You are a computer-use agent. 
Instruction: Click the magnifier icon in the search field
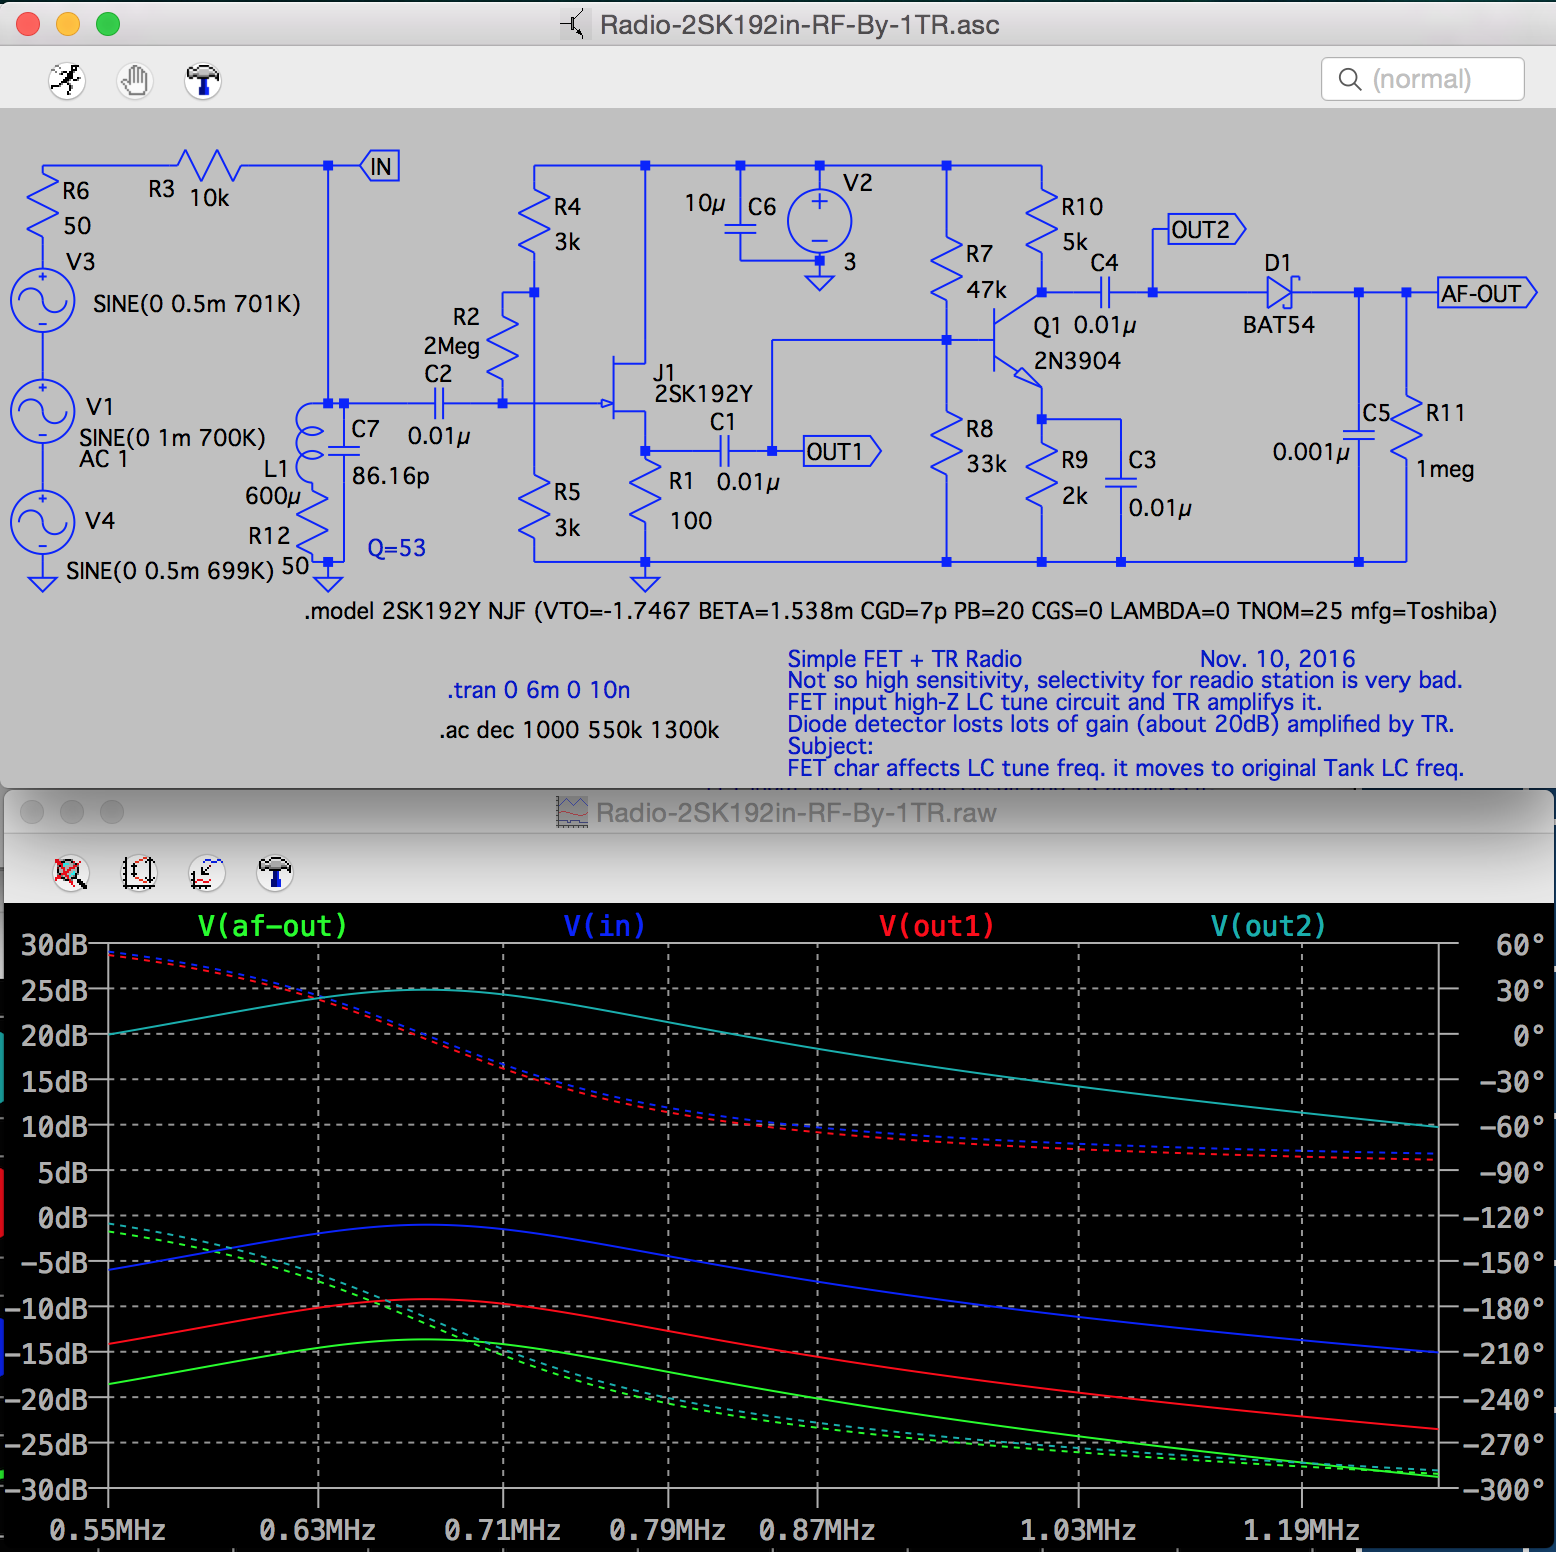(x=1349, y=79)
